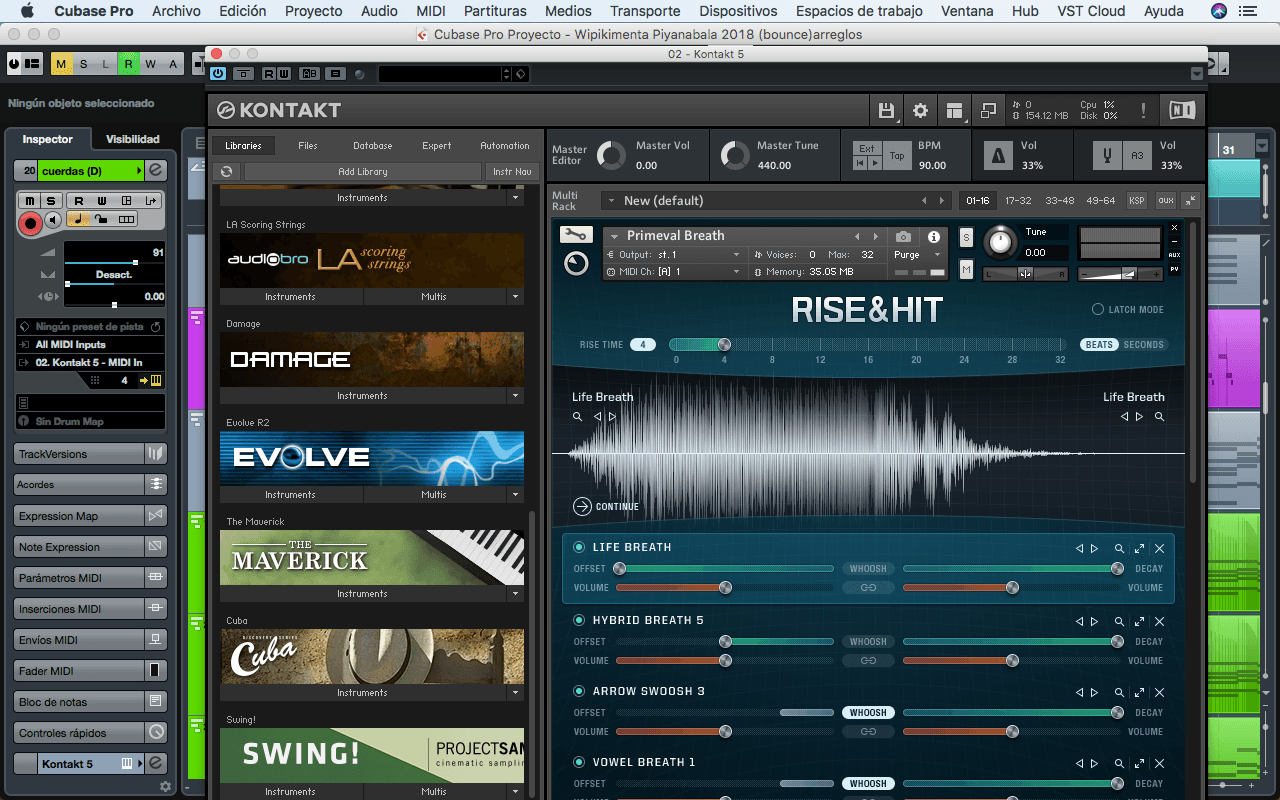Open The Maverick Instruments button

[x=362, y=594]
